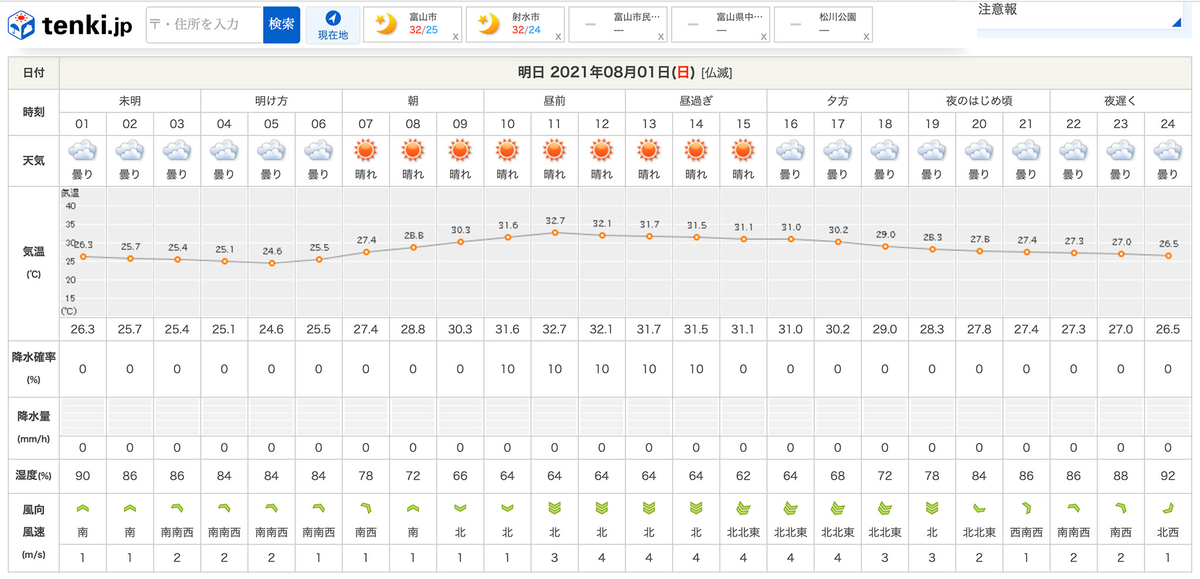This screenshot has width=1200, height=579.
Task: Click the 昼過ぎ time period header
Action: (696, 101)
